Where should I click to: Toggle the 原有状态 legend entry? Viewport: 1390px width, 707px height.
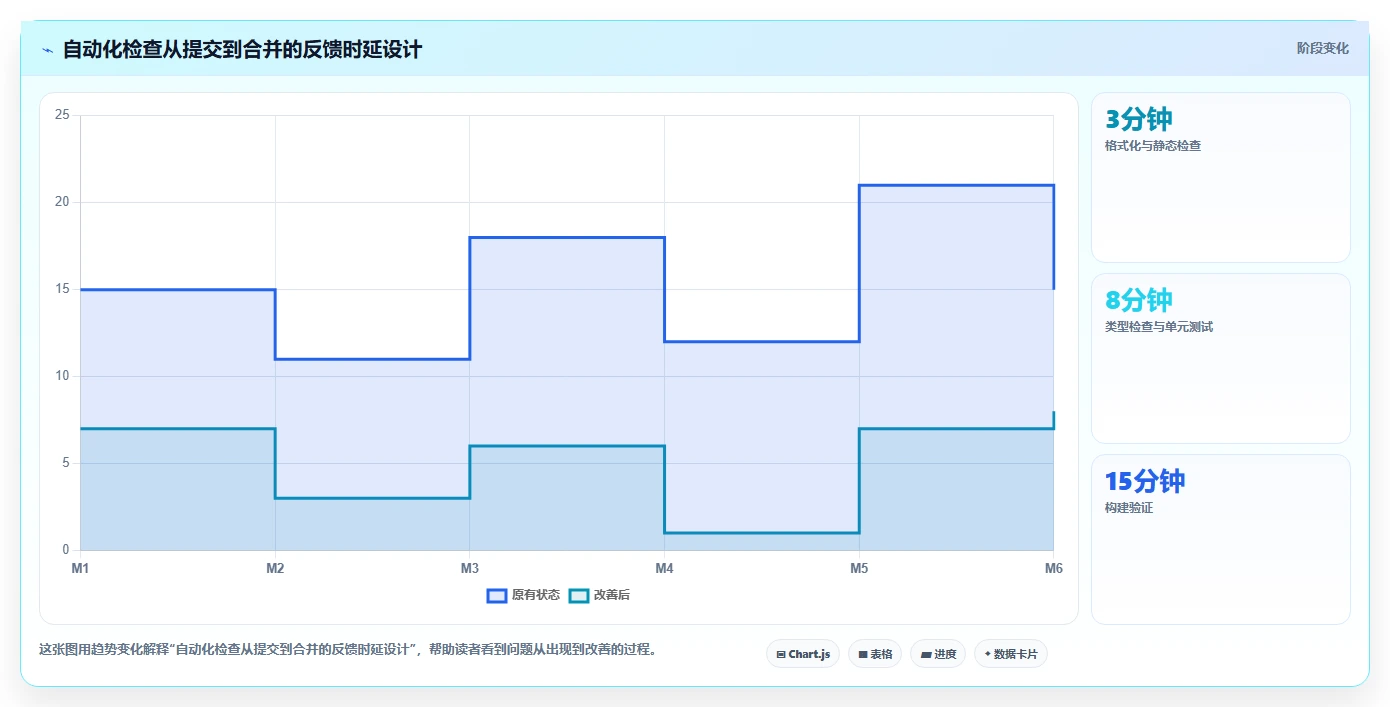click(x=523, y=595)
